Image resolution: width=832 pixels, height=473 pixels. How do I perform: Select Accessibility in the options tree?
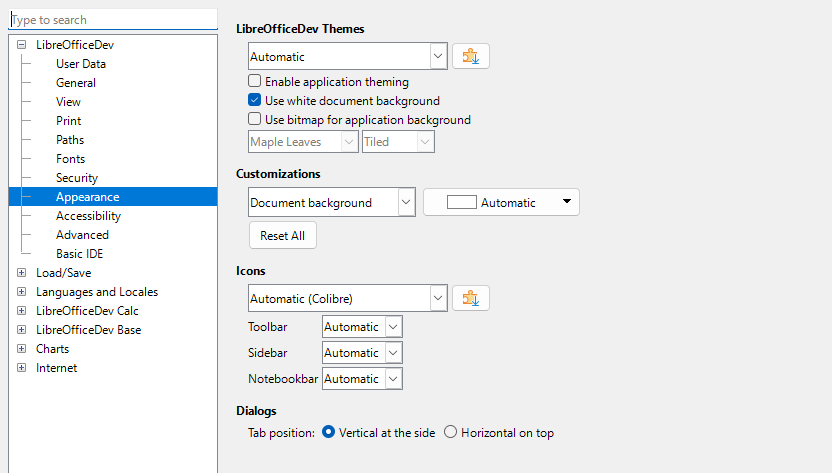tap(89, 216)
